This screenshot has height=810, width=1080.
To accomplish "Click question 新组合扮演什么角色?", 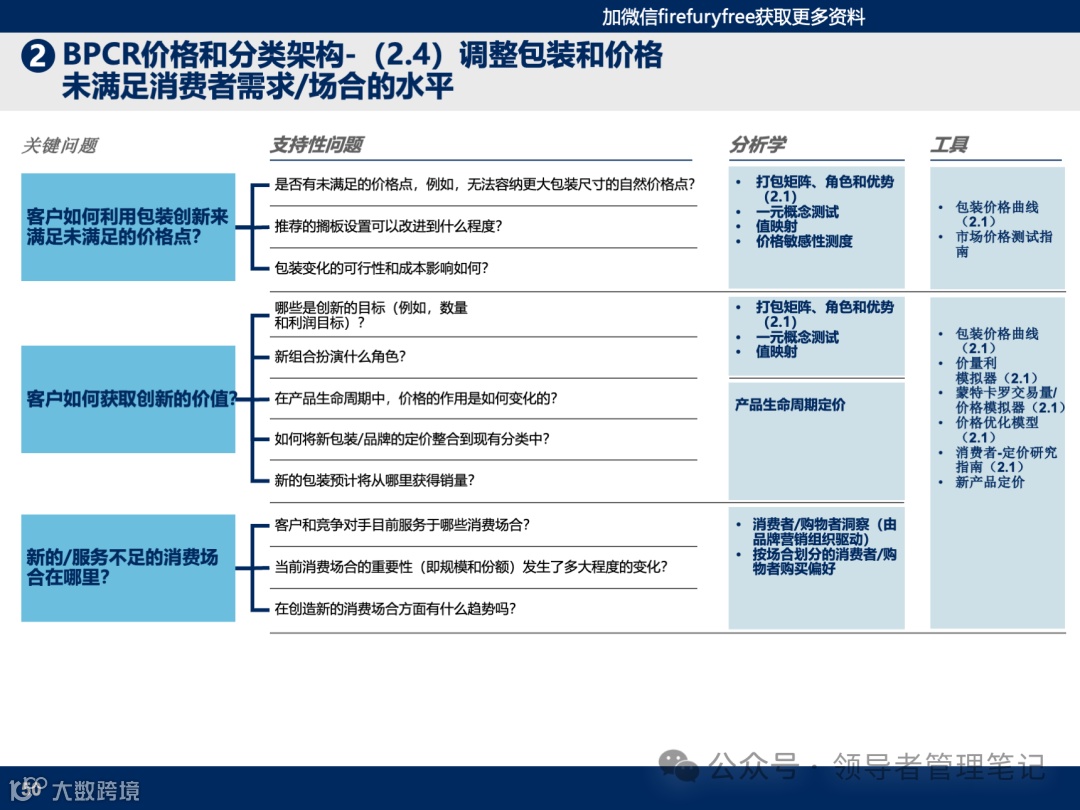I will coord(340,356).
